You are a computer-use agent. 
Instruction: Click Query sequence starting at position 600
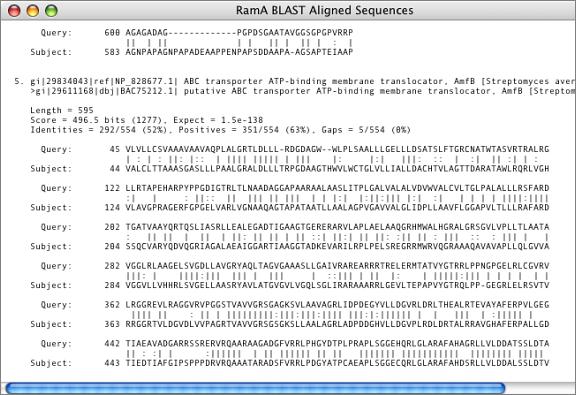[x=239, y=33]
